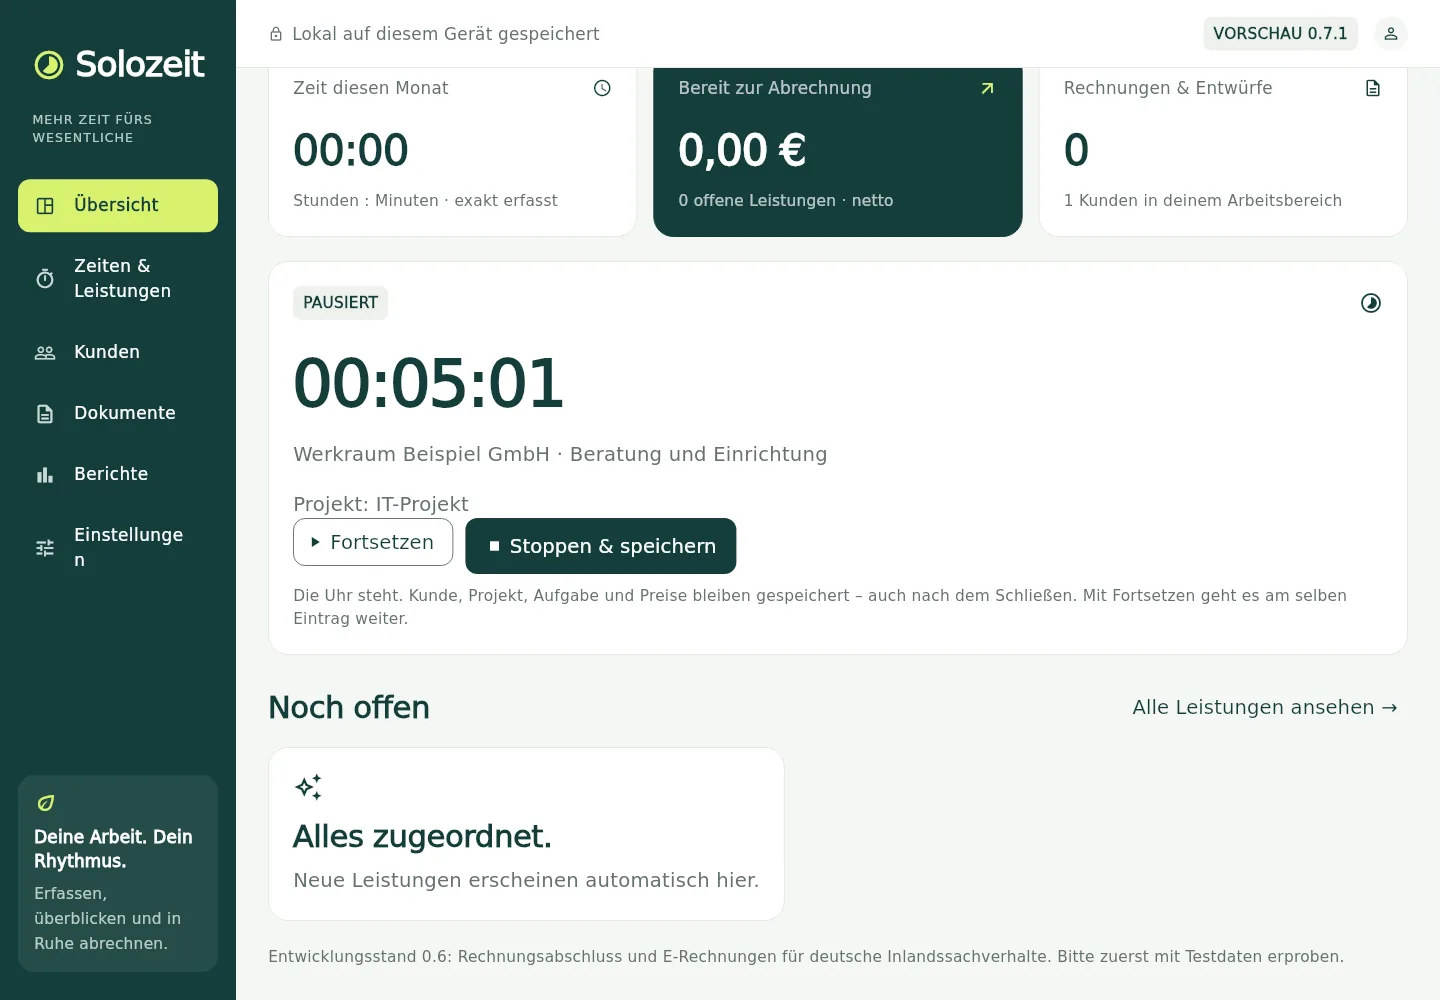
Task: Click the document icon on Rechnungen & Entwürfe
Action: 1373,88
